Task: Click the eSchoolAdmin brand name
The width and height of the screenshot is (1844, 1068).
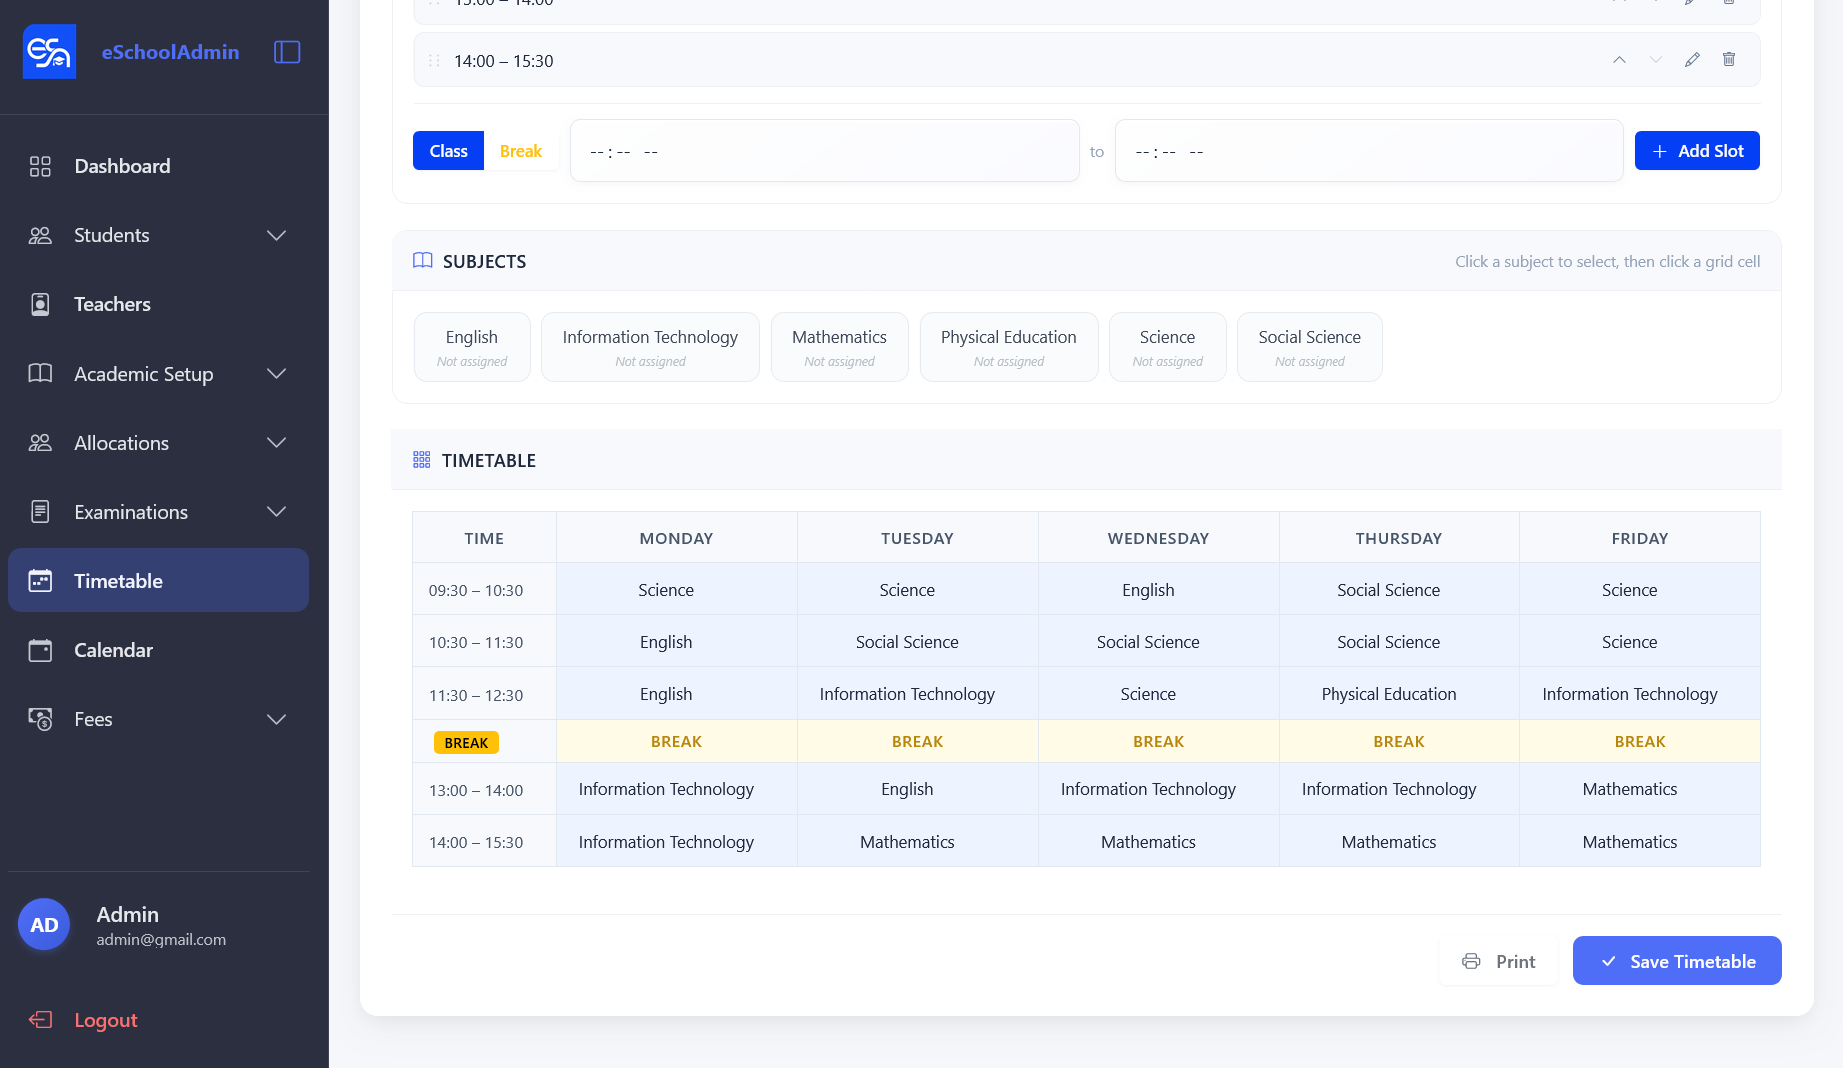Action: click(x=170, y=52)
